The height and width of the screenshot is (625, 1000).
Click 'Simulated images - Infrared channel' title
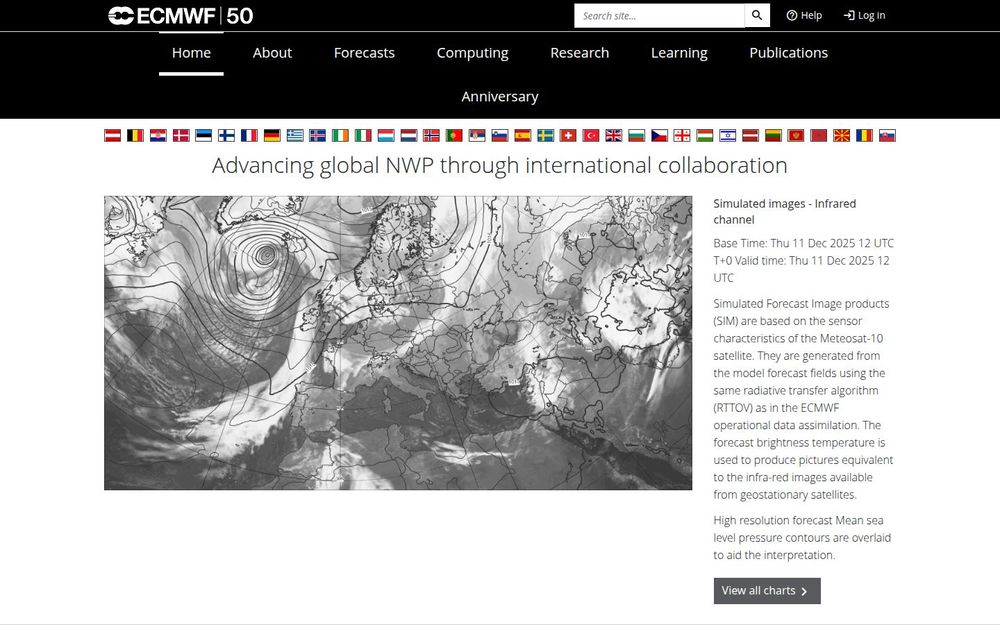coord(784,211)
